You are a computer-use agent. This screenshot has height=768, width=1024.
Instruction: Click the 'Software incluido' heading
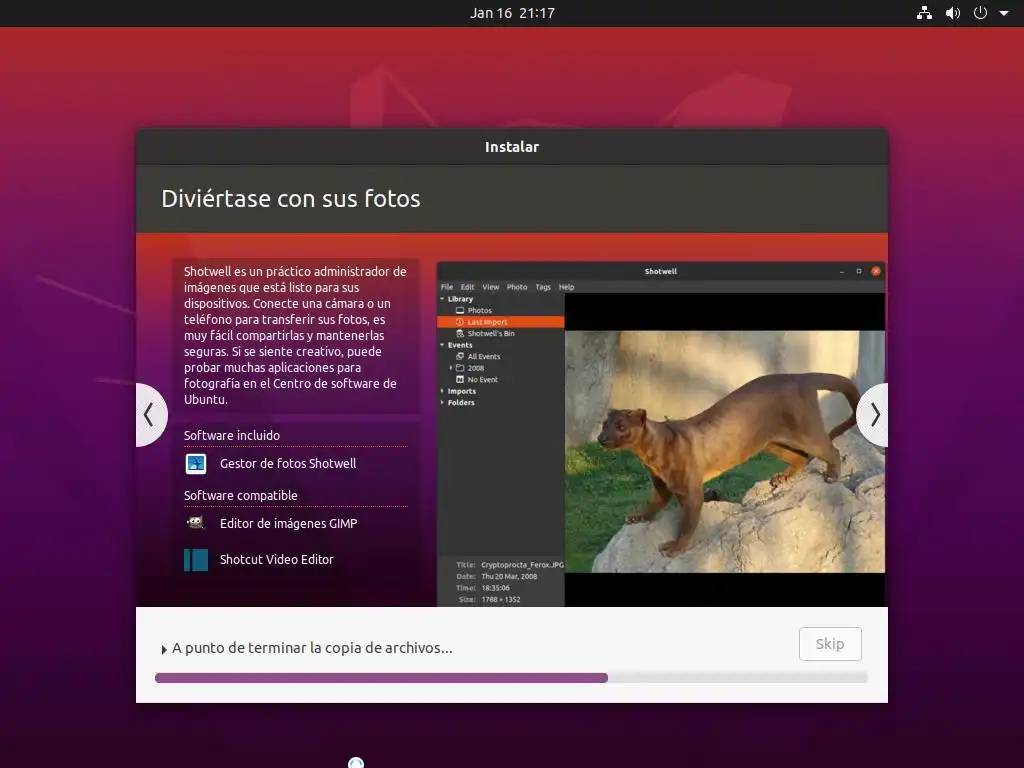tap(232, 436)
